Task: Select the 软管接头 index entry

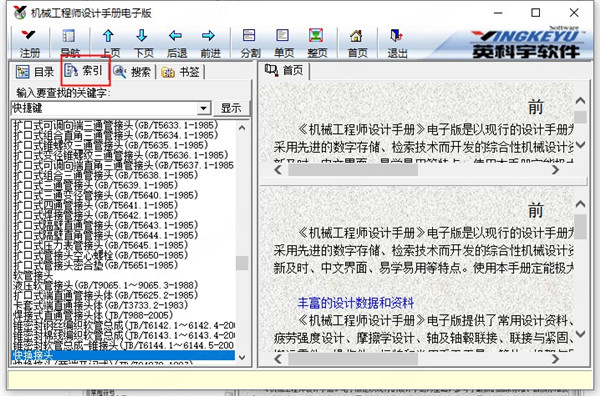Action: point(33,275)
